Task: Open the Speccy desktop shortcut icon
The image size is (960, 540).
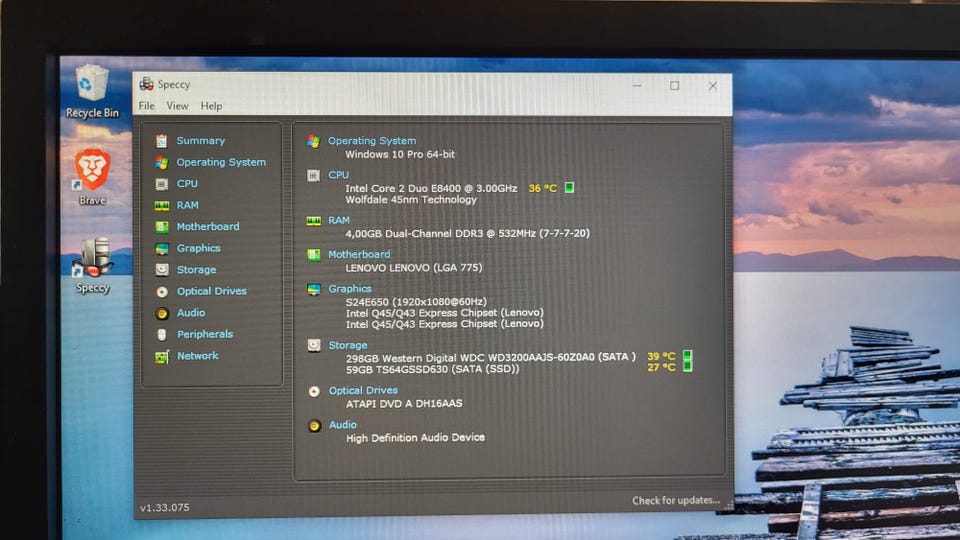Action: tap(92, 265)
